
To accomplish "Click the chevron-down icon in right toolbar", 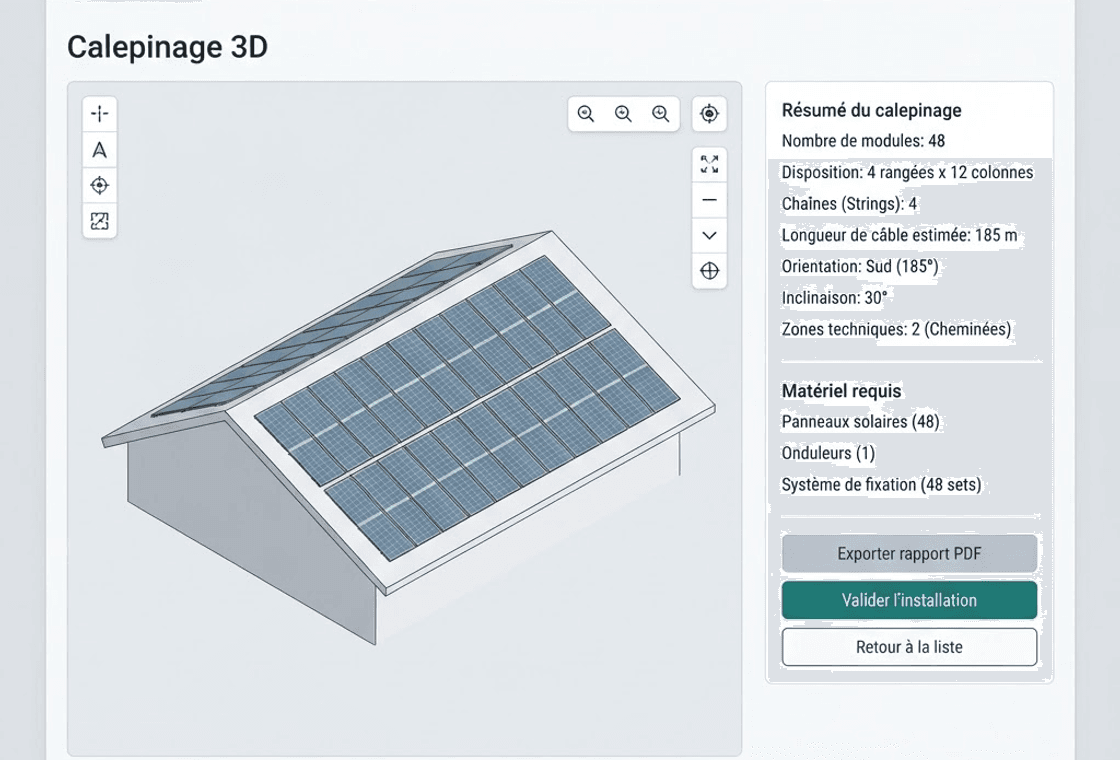I will (x=709, y=235).
